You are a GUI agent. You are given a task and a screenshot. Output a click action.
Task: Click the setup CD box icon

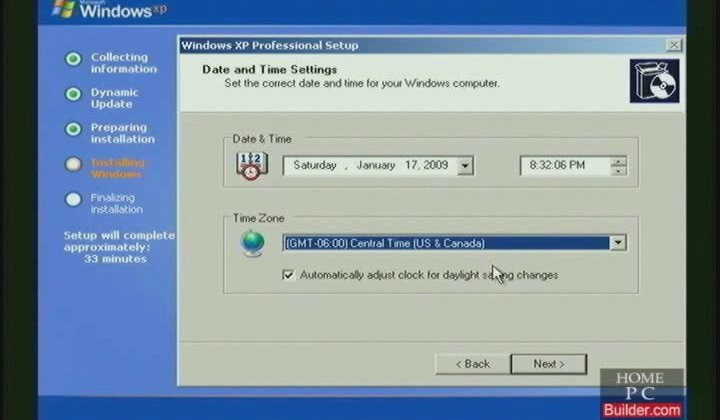[654, 81]
